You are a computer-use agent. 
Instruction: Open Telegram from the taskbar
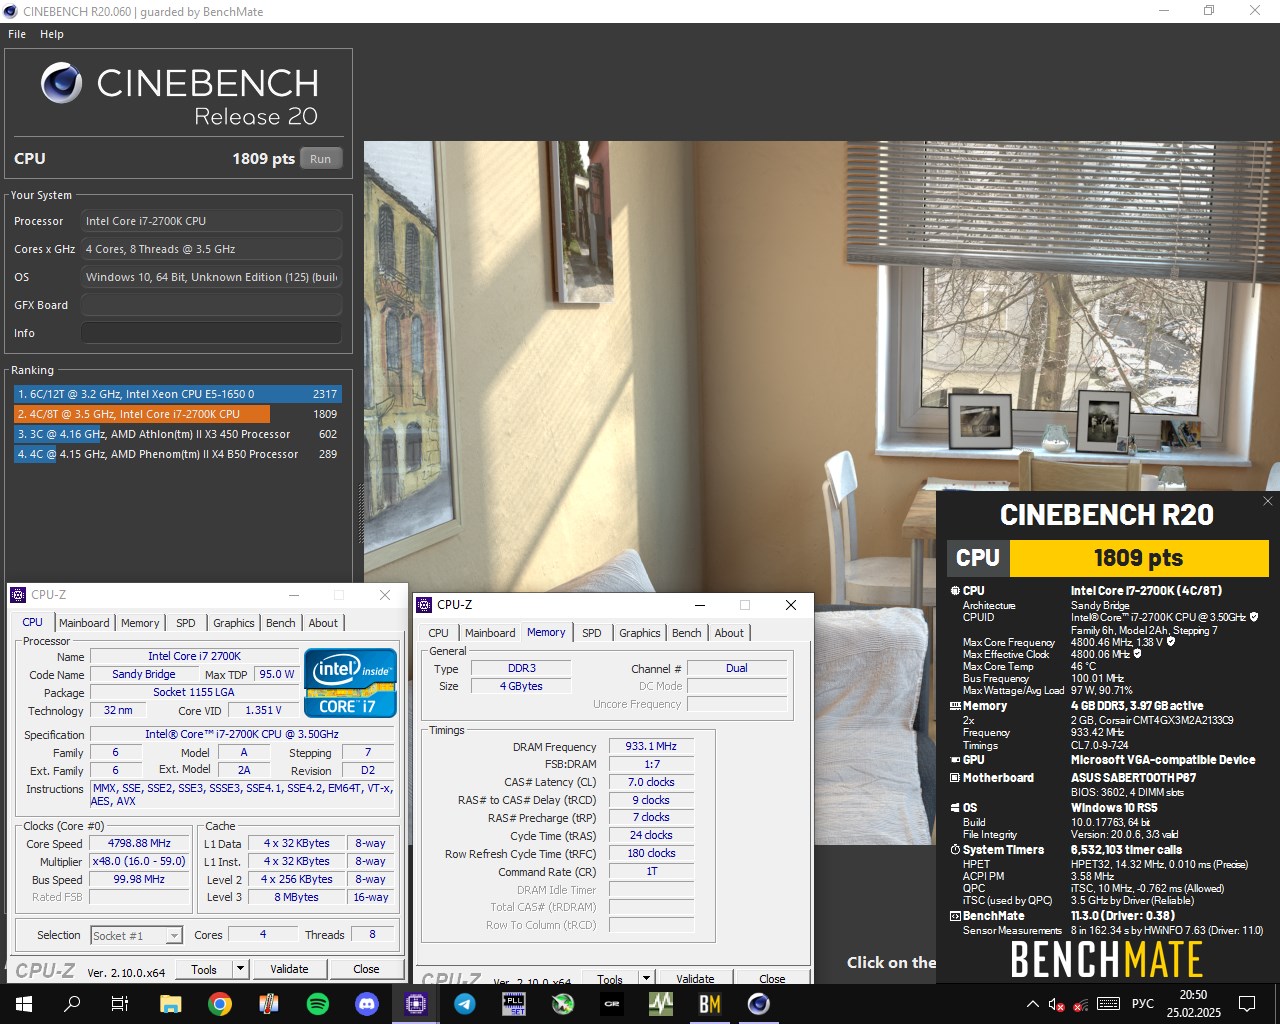point(465,1003)
